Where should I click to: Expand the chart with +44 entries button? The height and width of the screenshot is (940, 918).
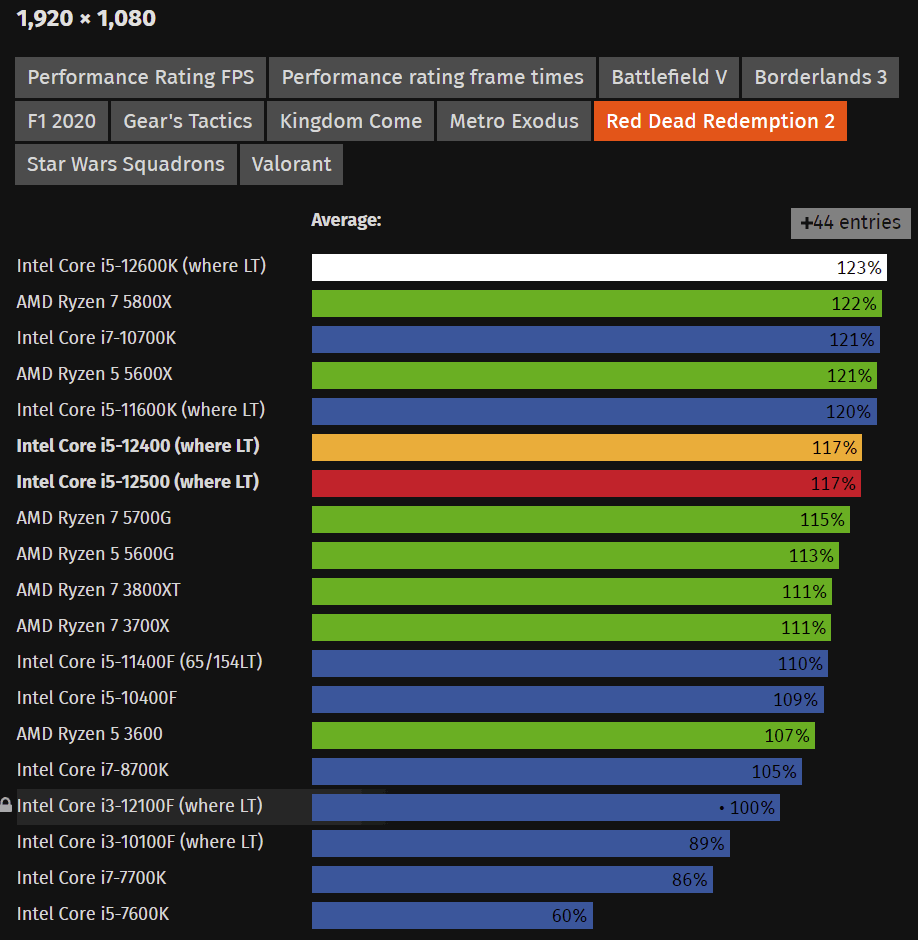point(850,223)
